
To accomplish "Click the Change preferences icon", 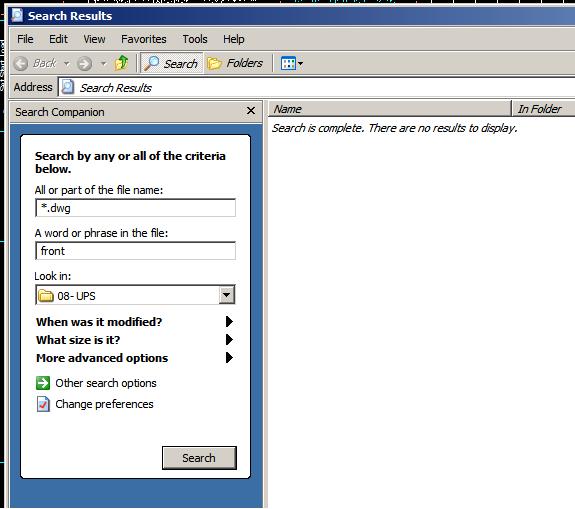I will click(43, 404).
